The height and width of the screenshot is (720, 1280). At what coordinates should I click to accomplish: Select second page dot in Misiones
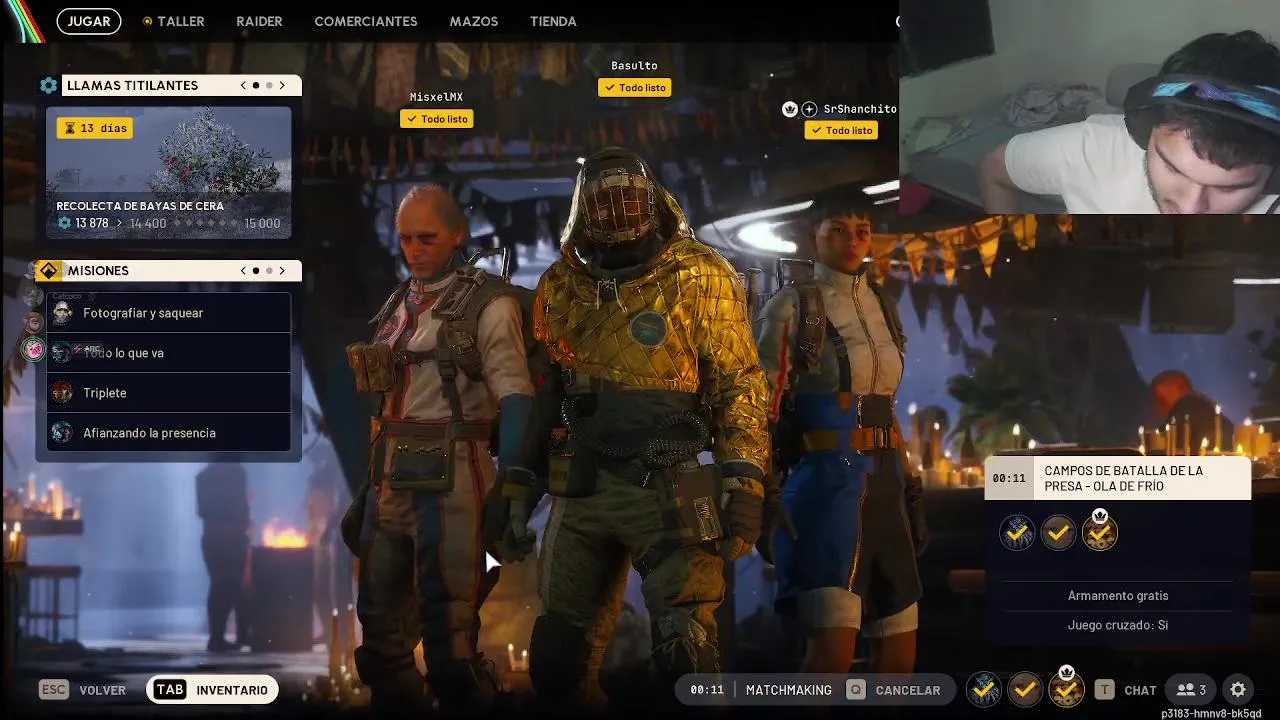point(269,271)
